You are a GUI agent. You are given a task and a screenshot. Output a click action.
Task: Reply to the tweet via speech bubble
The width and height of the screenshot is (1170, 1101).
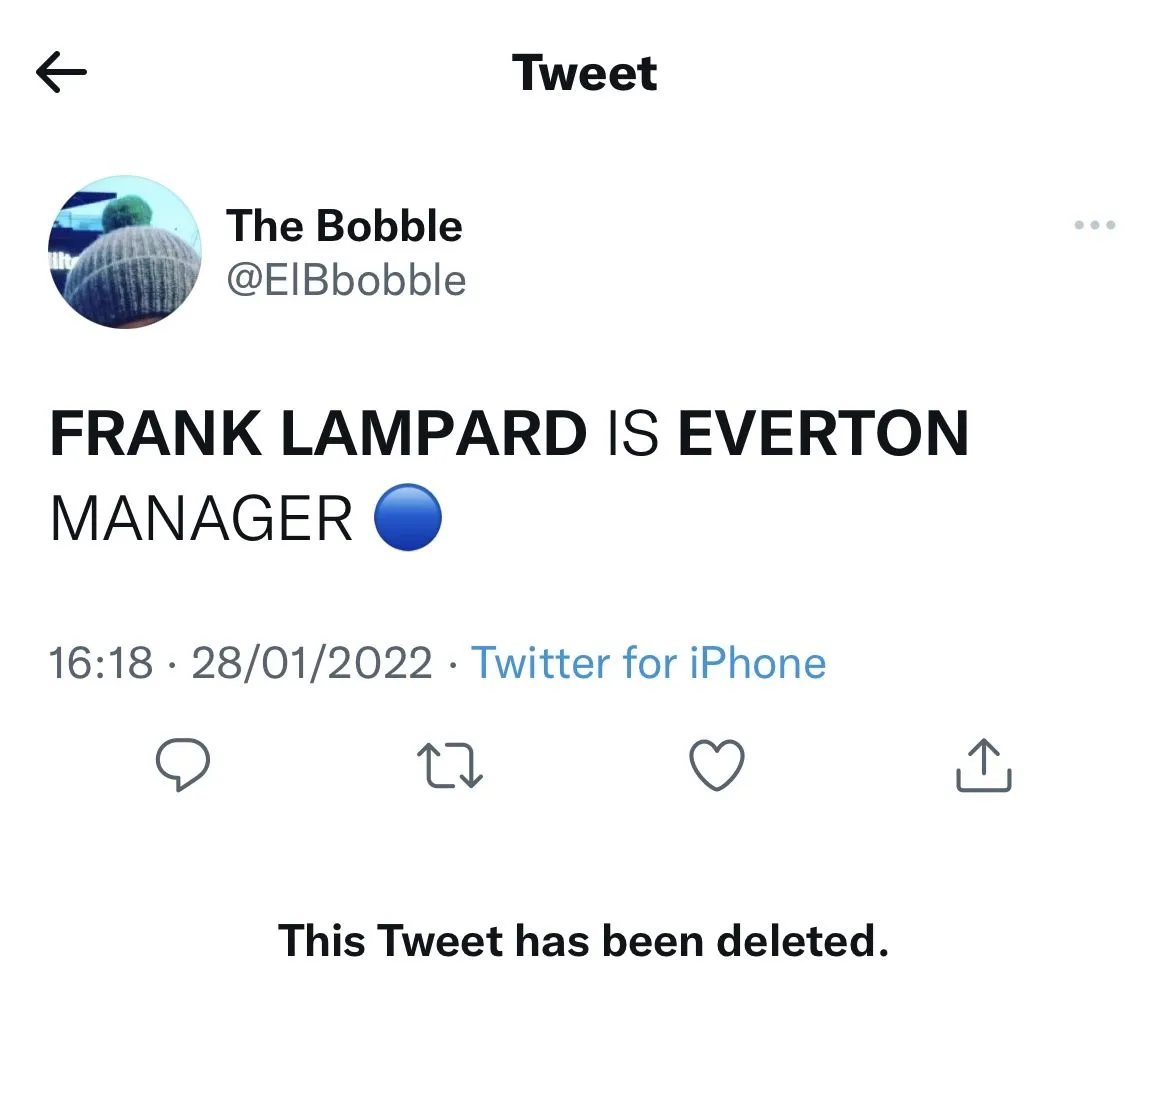182,765
